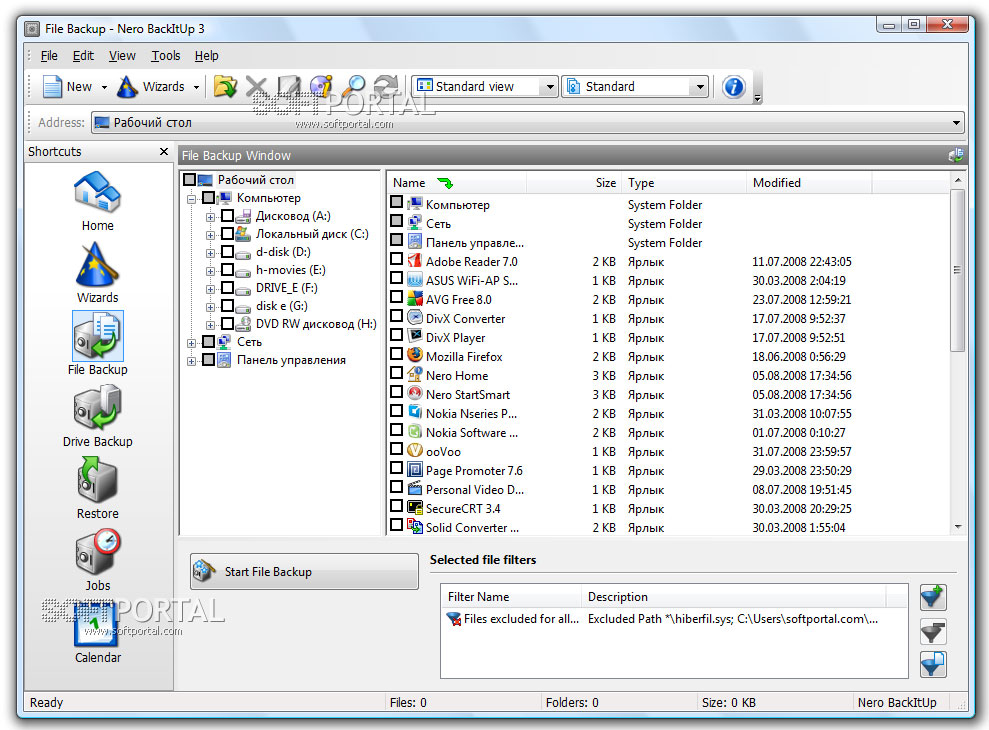The image size is (989, 730).
Task: Open the View menu
Action: pyautogui.click(x=122, y=56)
